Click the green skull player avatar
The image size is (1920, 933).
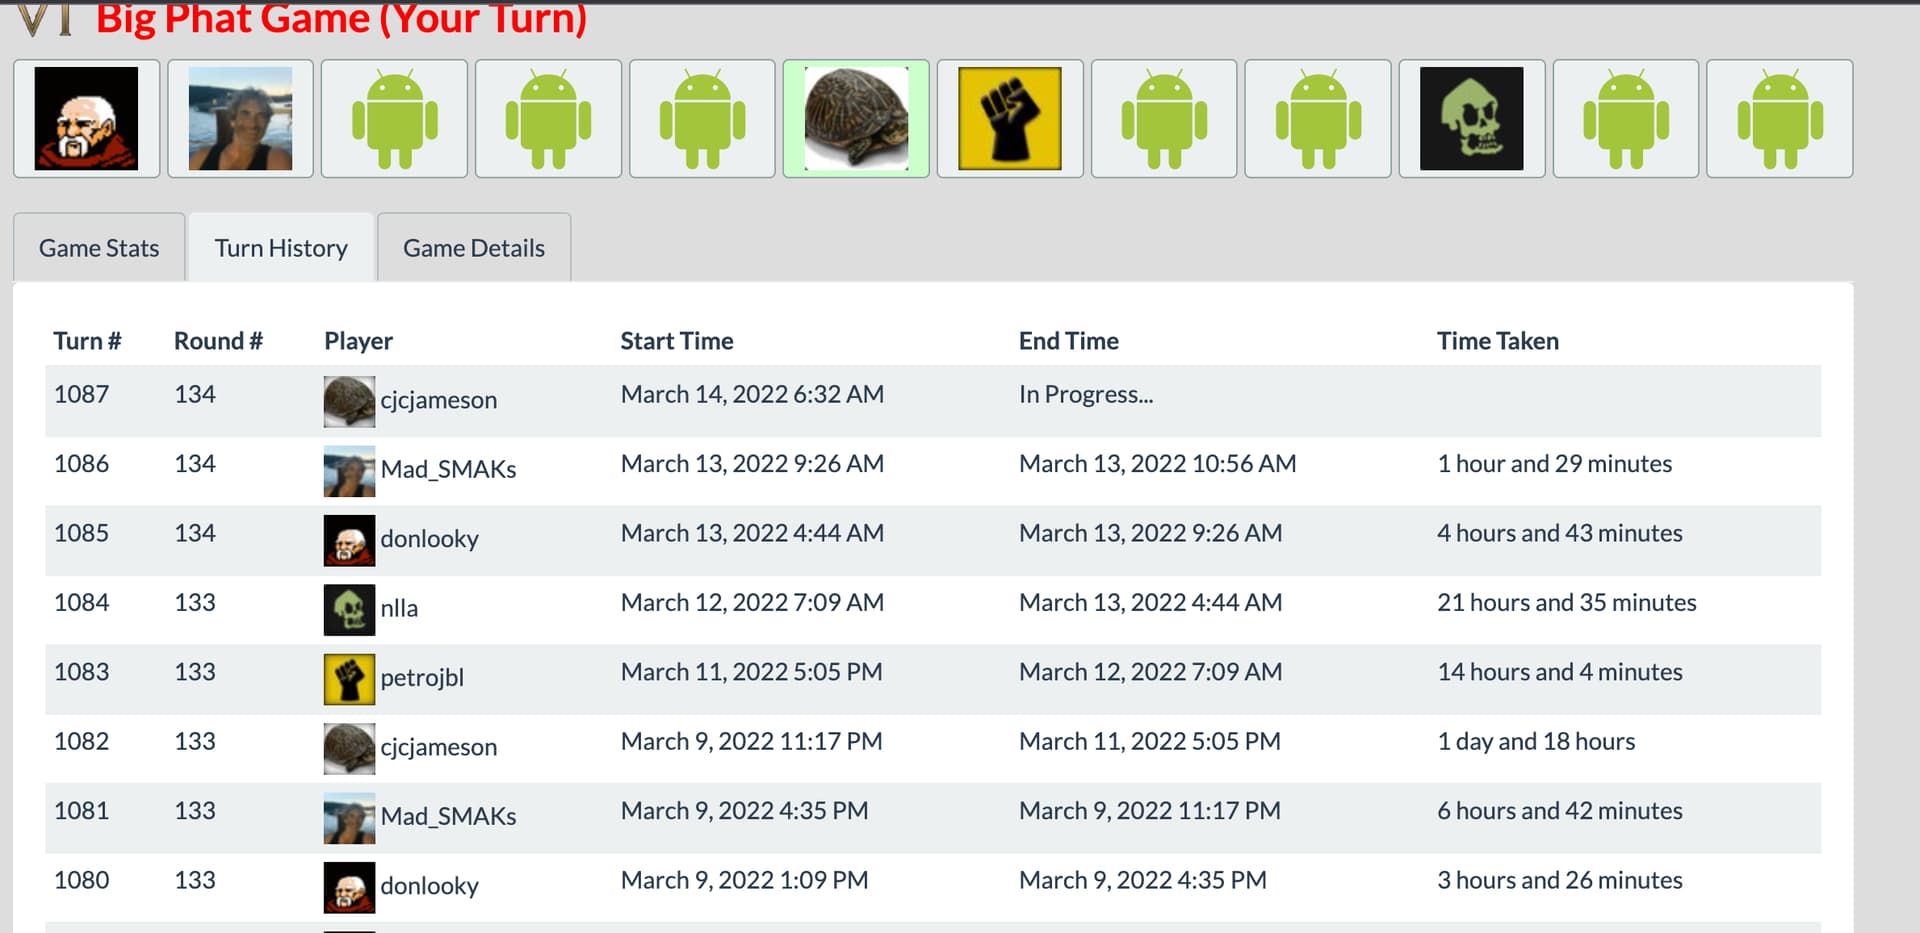[1471, 119]
